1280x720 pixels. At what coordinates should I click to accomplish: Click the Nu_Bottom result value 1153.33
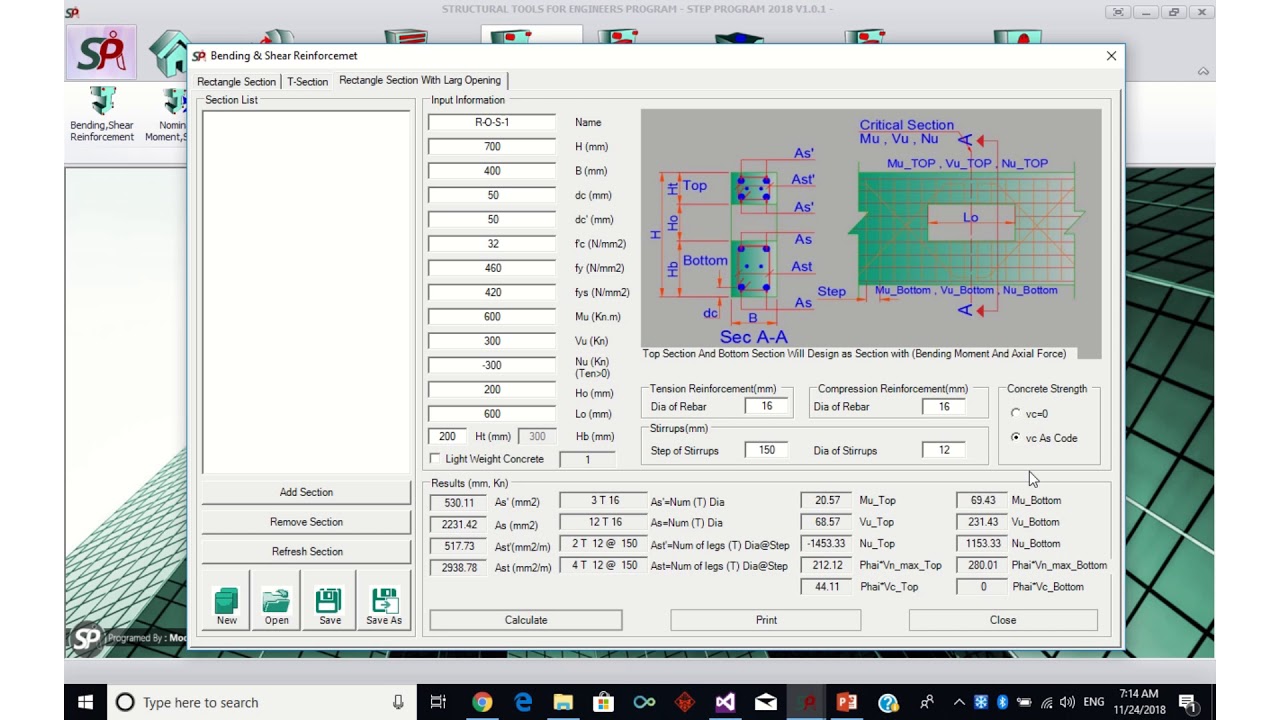[x=983, y=543]
